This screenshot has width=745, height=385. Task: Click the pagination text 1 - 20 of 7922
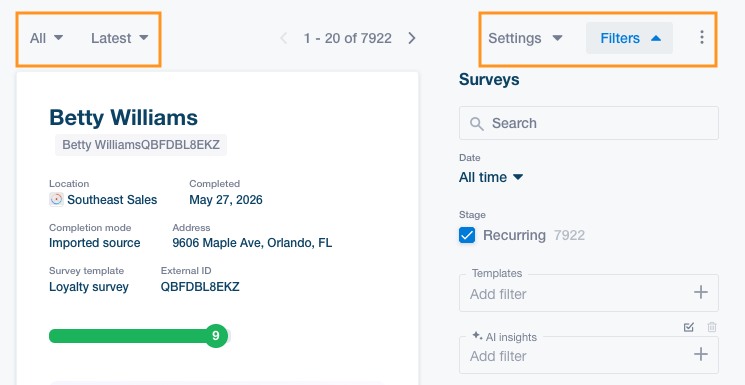[348, 38]
